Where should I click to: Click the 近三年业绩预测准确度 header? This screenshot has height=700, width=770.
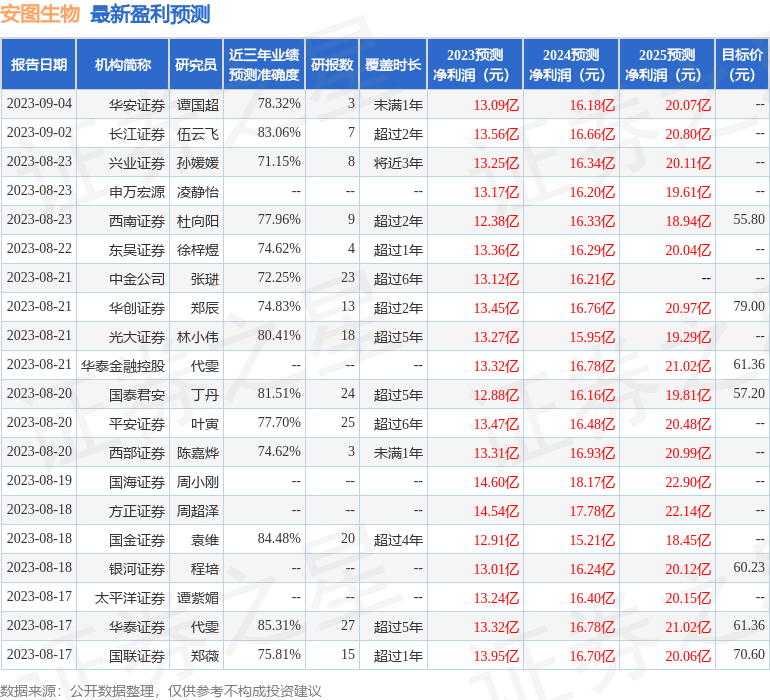coord(264,64)
